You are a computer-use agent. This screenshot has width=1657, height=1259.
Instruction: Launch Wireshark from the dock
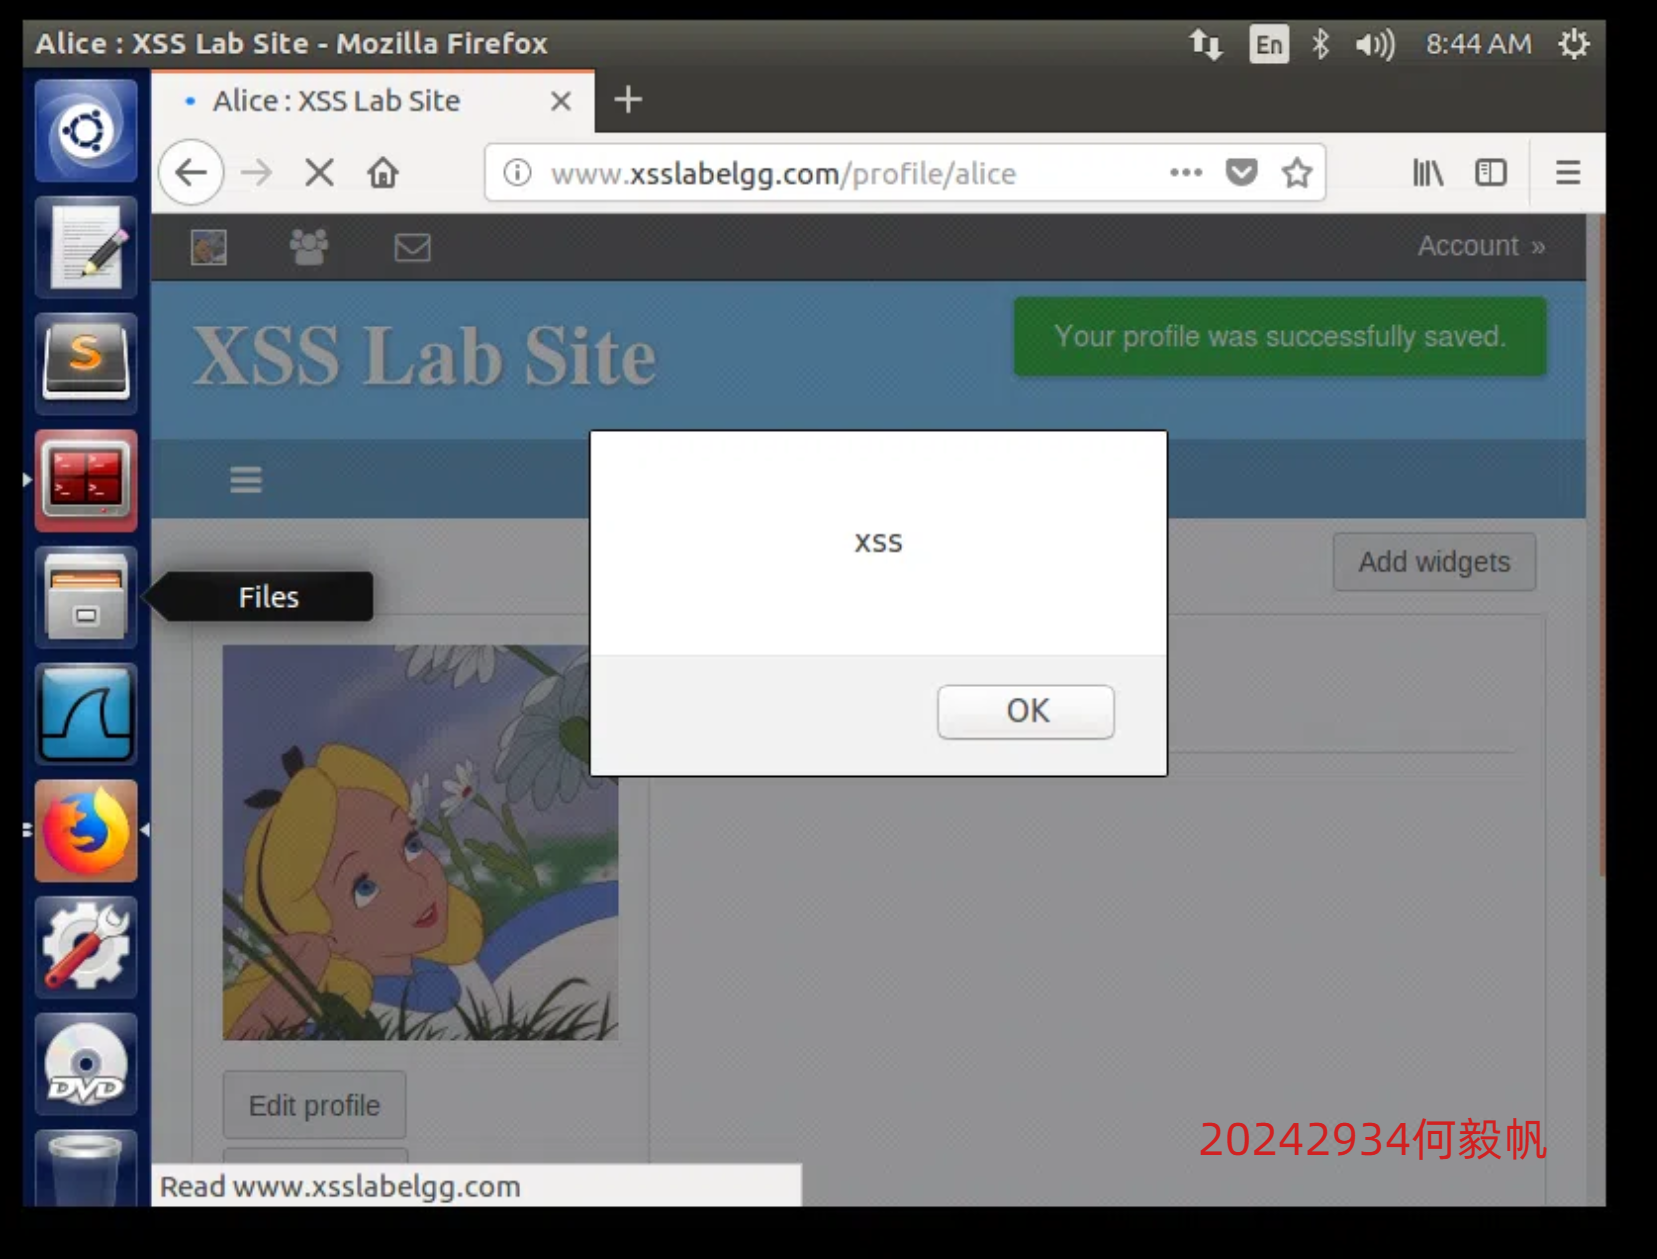[x=86, y=715]
